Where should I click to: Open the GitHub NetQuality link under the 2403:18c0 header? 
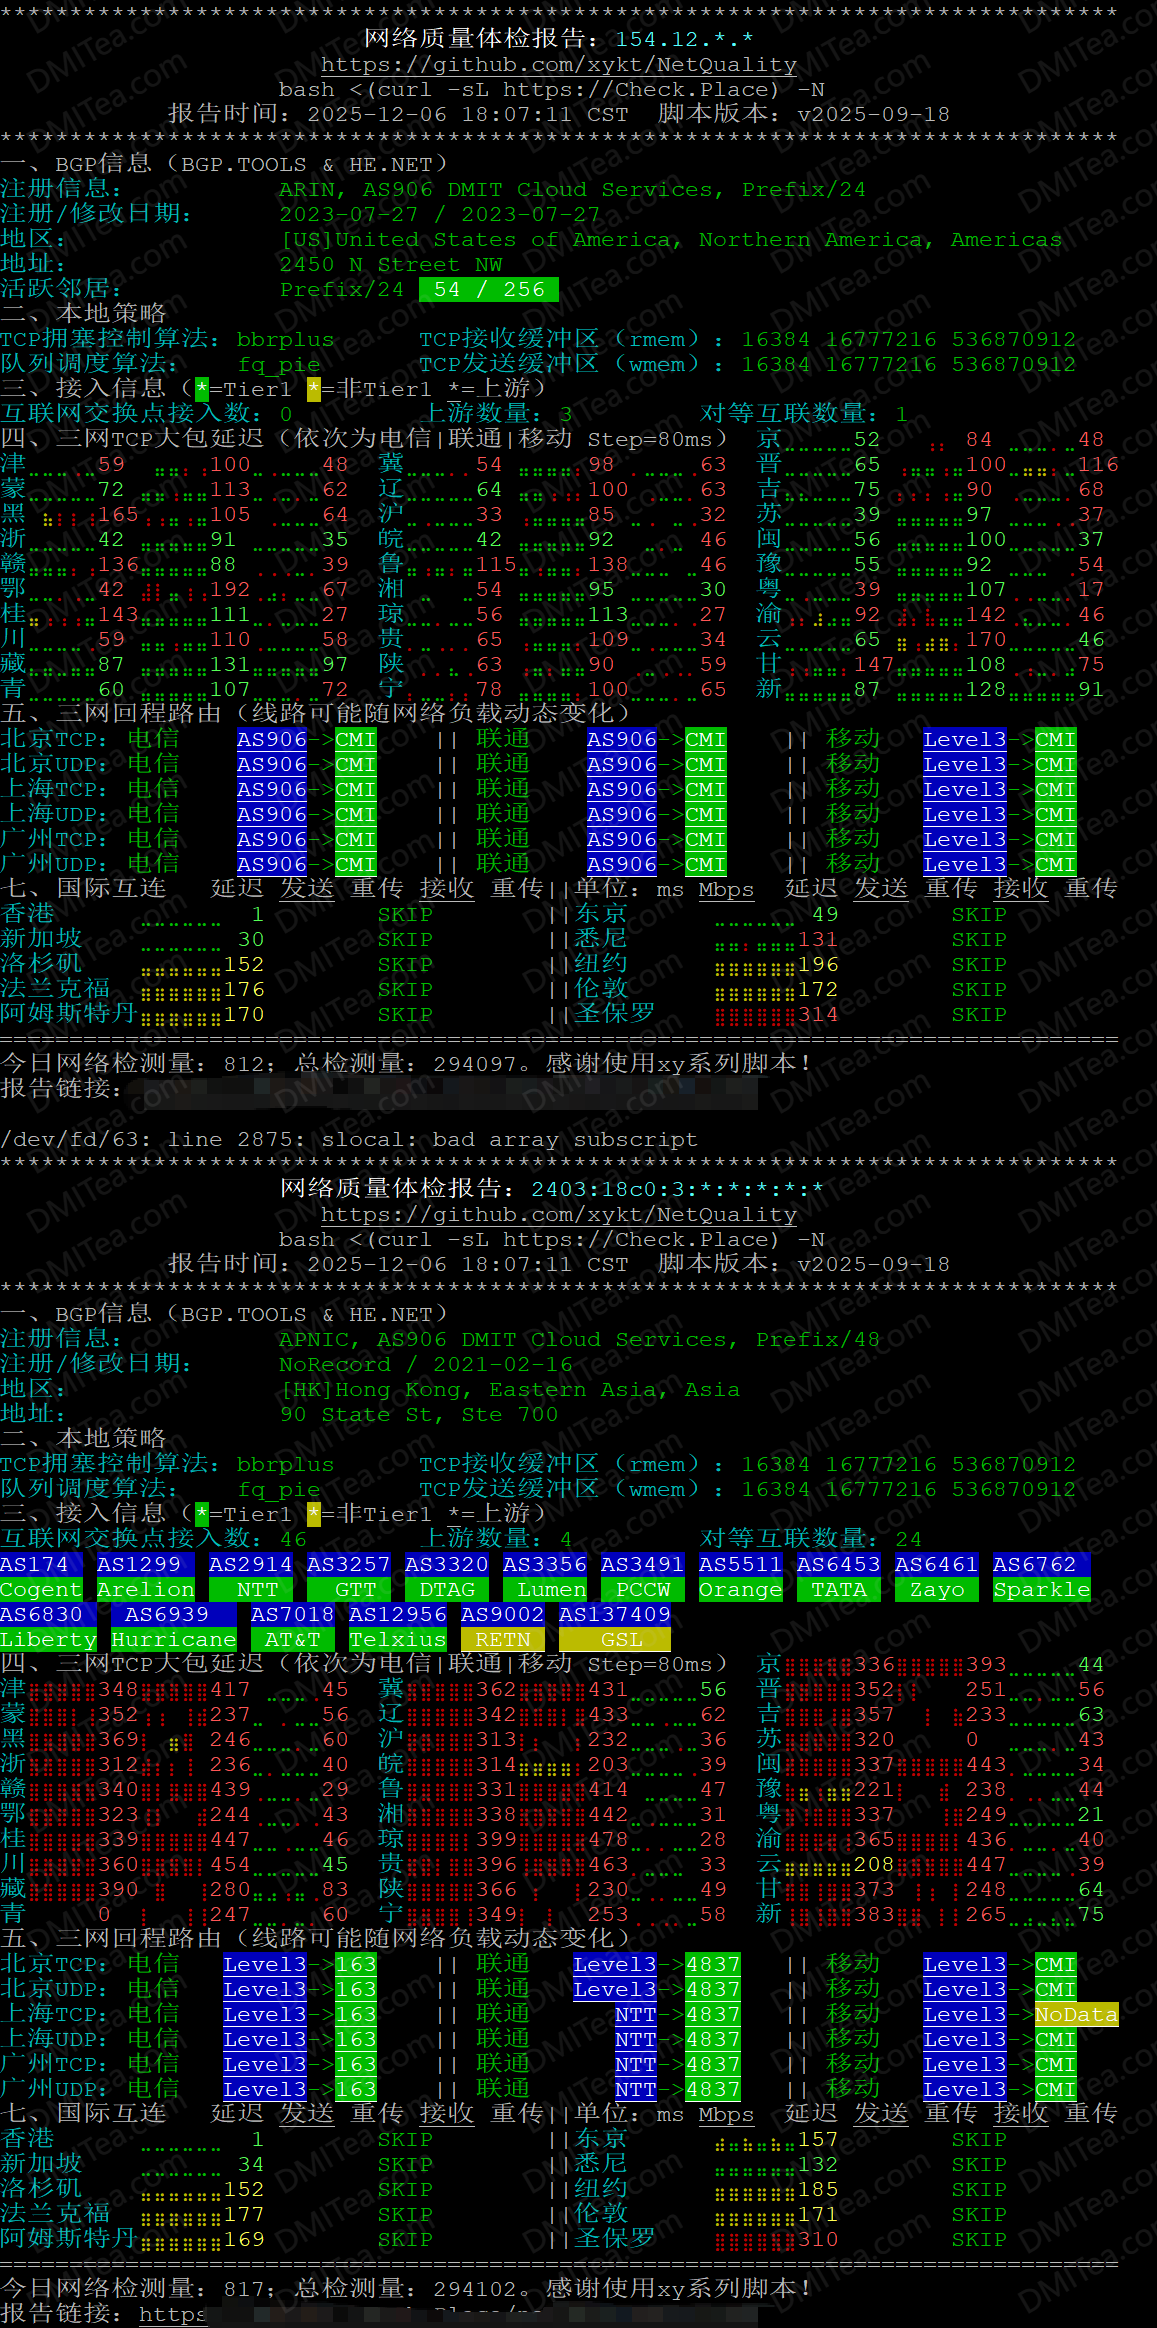[559, 1215]
